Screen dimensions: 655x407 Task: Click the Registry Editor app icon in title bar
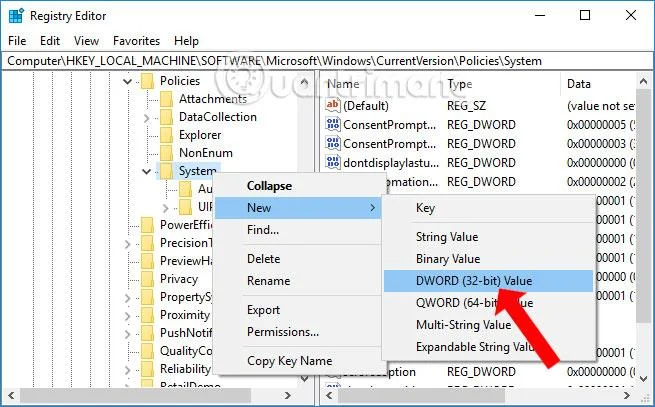point(16,16)
